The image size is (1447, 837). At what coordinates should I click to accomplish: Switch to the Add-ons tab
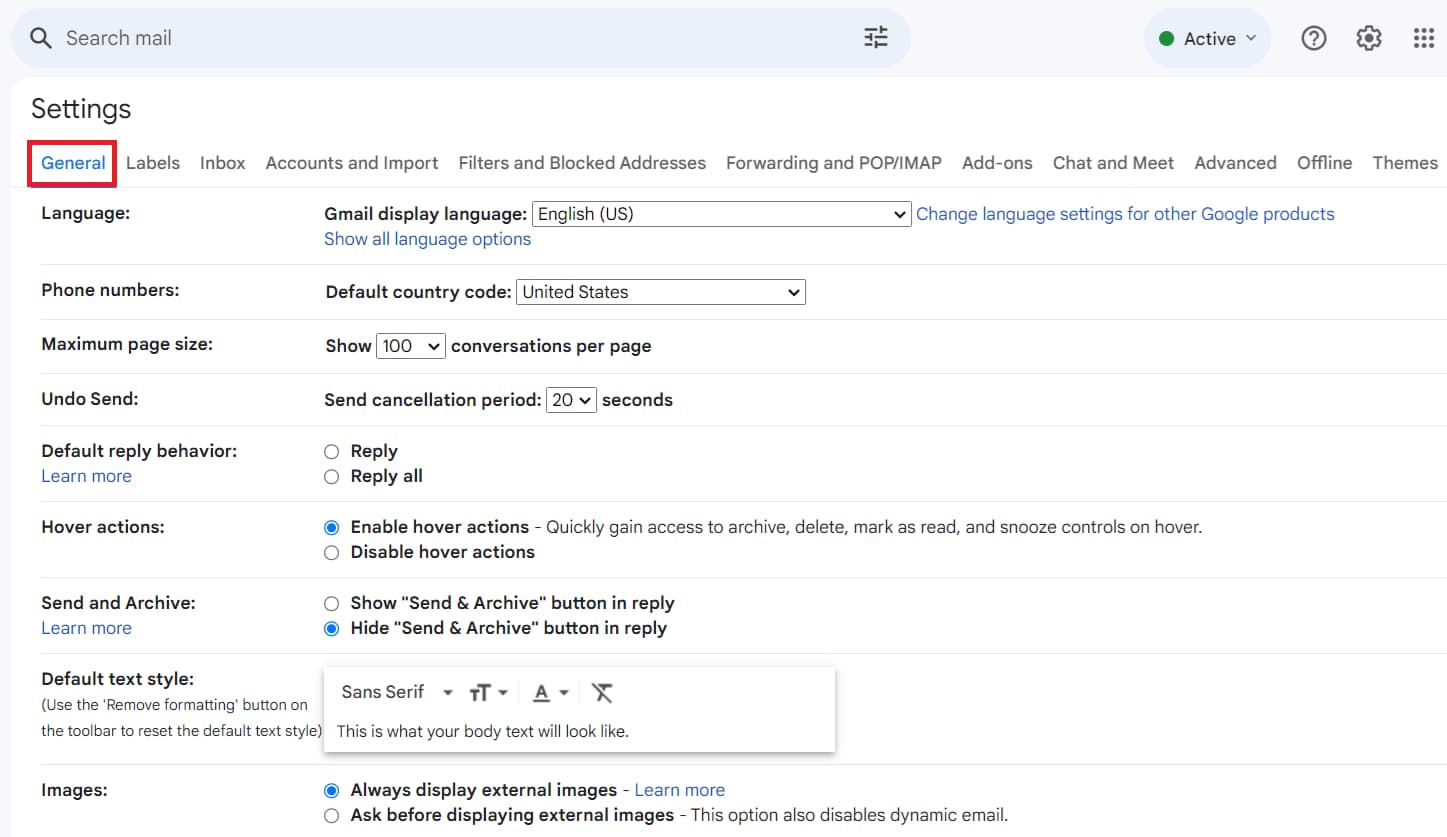[997, 163]
